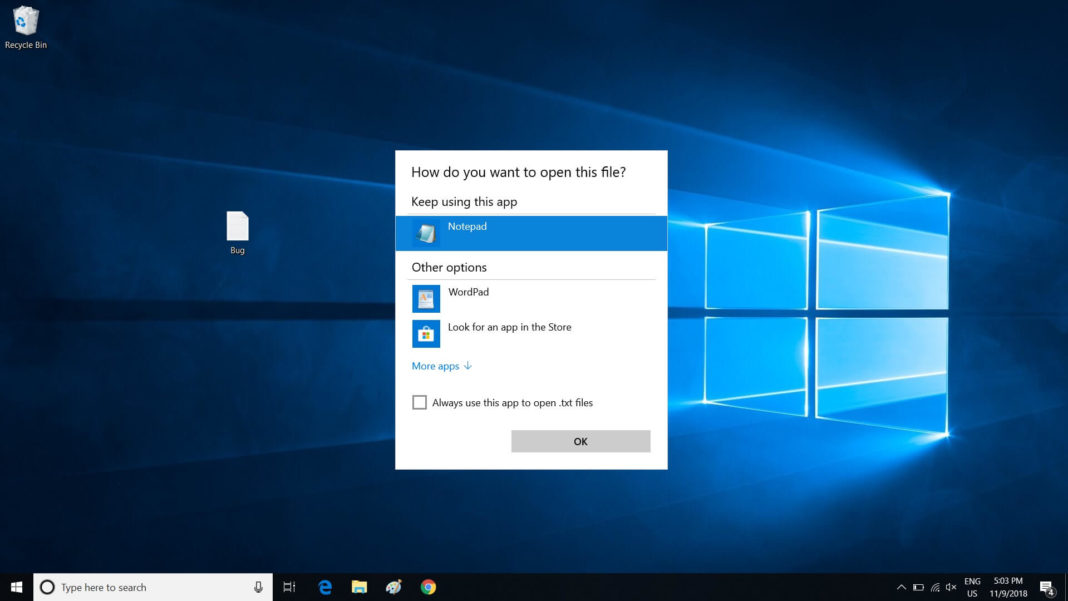Launch Microsoft Edge from the taskbar
This screenshot has height=601, width=1068.
325,587
